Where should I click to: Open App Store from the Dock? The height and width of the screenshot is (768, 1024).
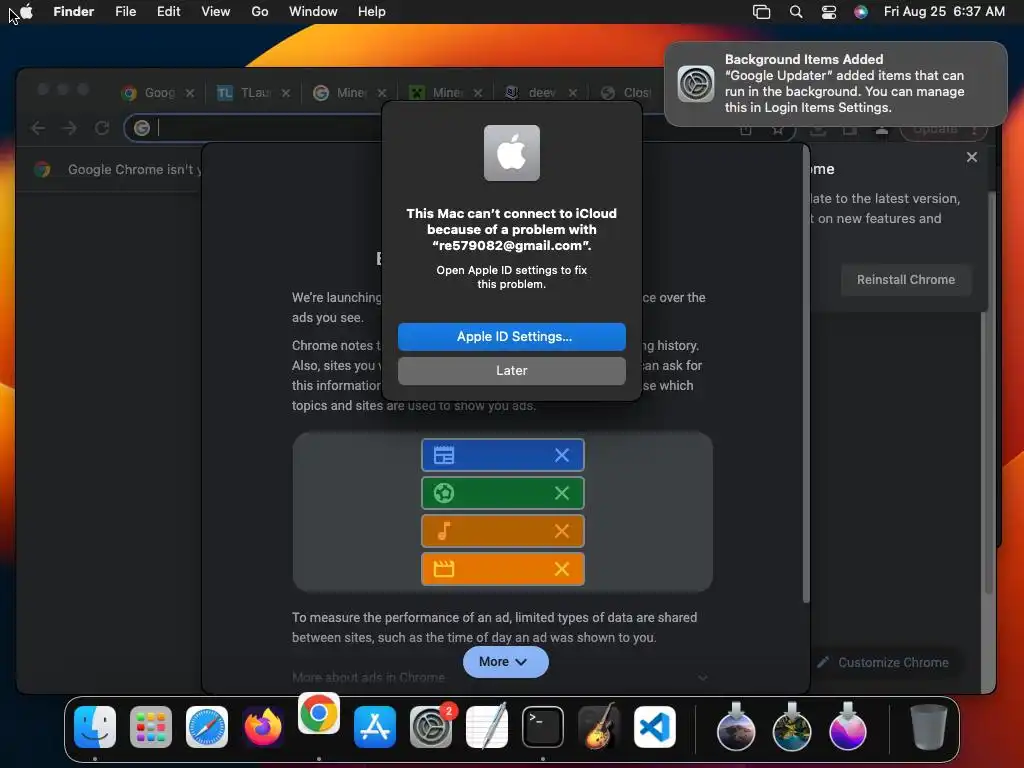(x=375, y=727)
